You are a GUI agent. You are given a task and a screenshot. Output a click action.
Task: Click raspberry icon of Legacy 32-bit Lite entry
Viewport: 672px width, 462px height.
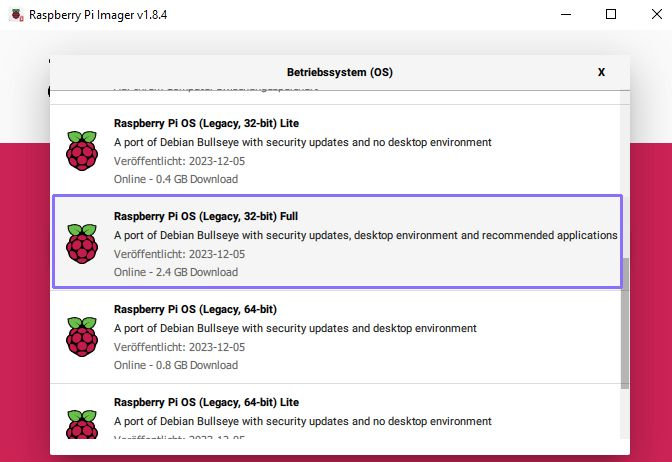click(x=82, y=151)
